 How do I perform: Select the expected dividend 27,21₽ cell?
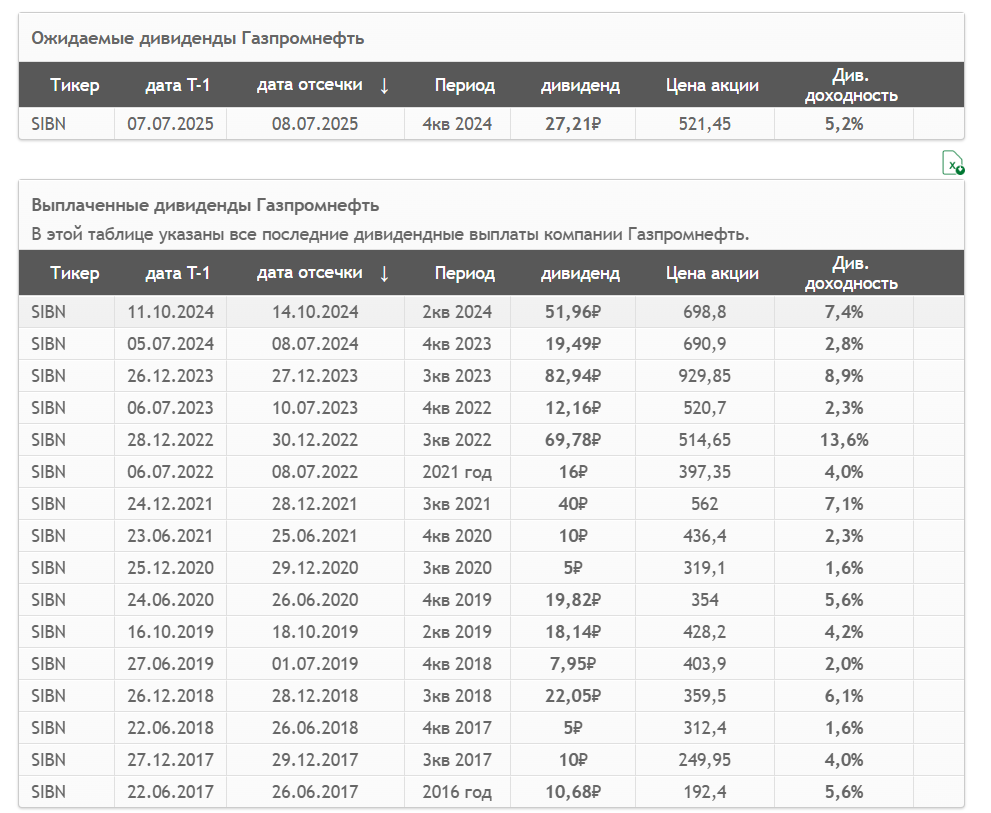click(573, 124)
